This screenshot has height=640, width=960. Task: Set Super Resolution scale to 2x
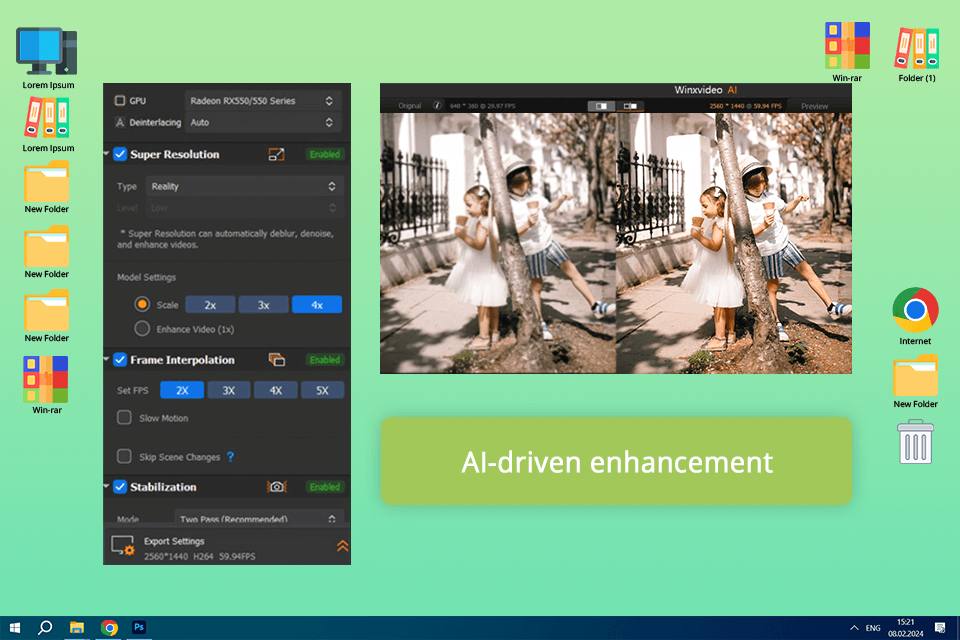pyautogui.click(x=210, y=304)
